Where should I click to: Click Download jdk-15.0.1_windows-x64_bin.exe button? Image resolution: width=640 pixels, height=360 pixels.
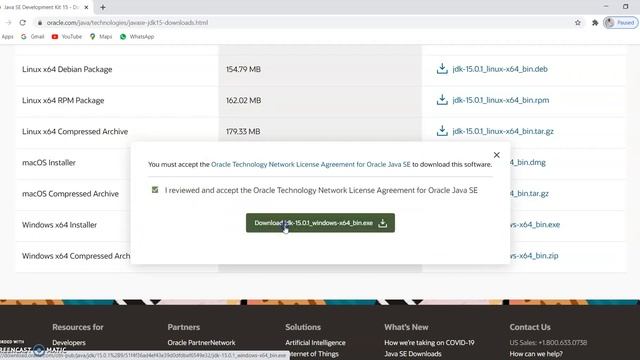(x=320, y=223)
